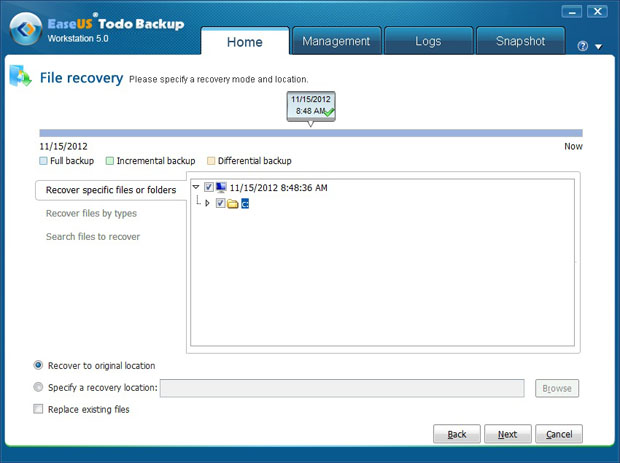Viewport: 620px width, 463px height.
Task: Click the 11/15/2012 8:48 AM timeline marker
Action: (310, 105)
